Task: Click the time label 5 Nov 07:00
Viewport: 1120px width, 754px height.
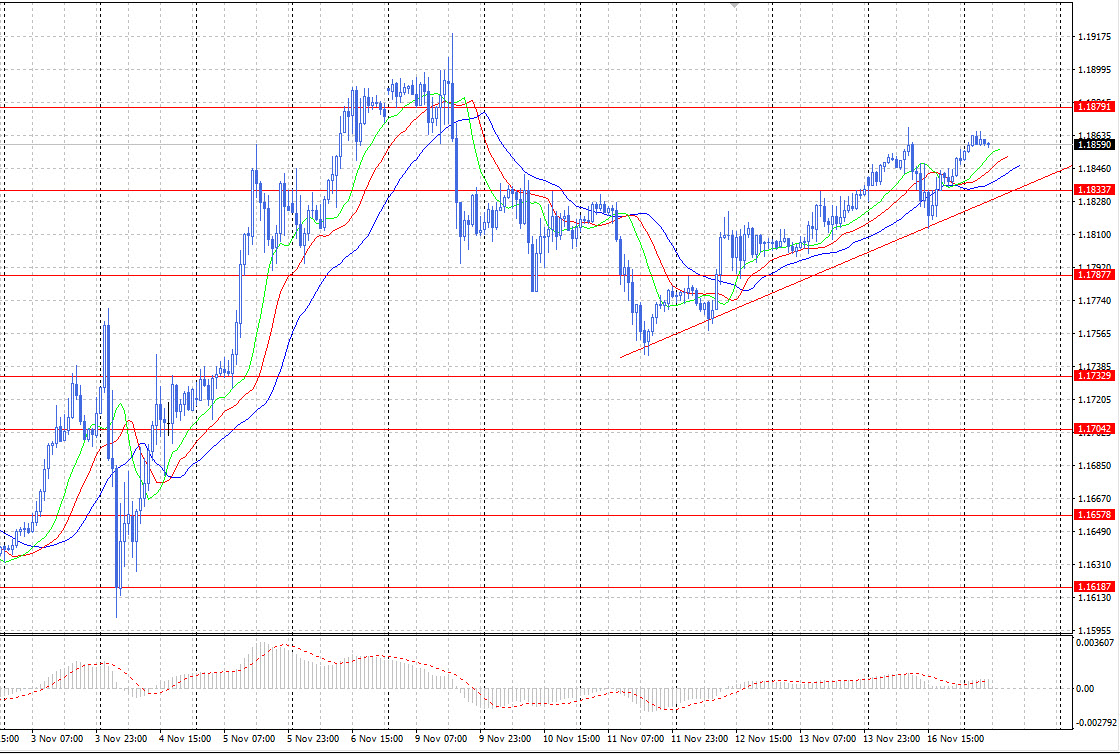Action: click(249, 738)
